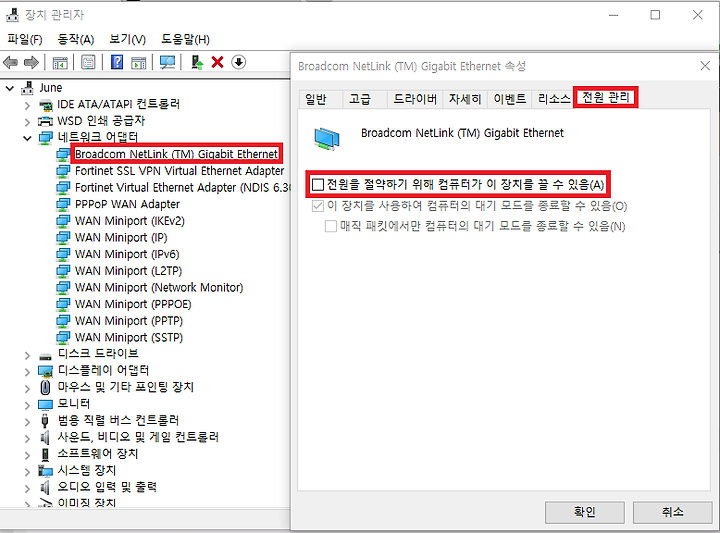Click the disable device down-arrow icon

click(x=238, y=62)
